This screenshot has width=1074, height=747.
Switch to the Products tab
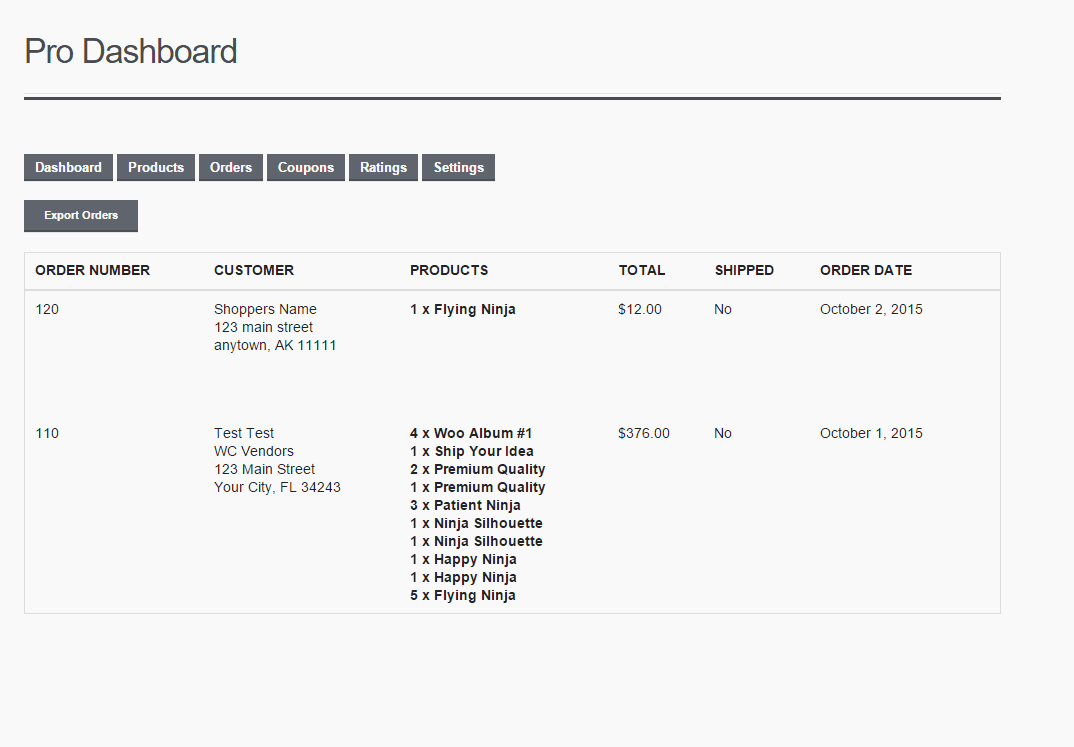[155, 167]
